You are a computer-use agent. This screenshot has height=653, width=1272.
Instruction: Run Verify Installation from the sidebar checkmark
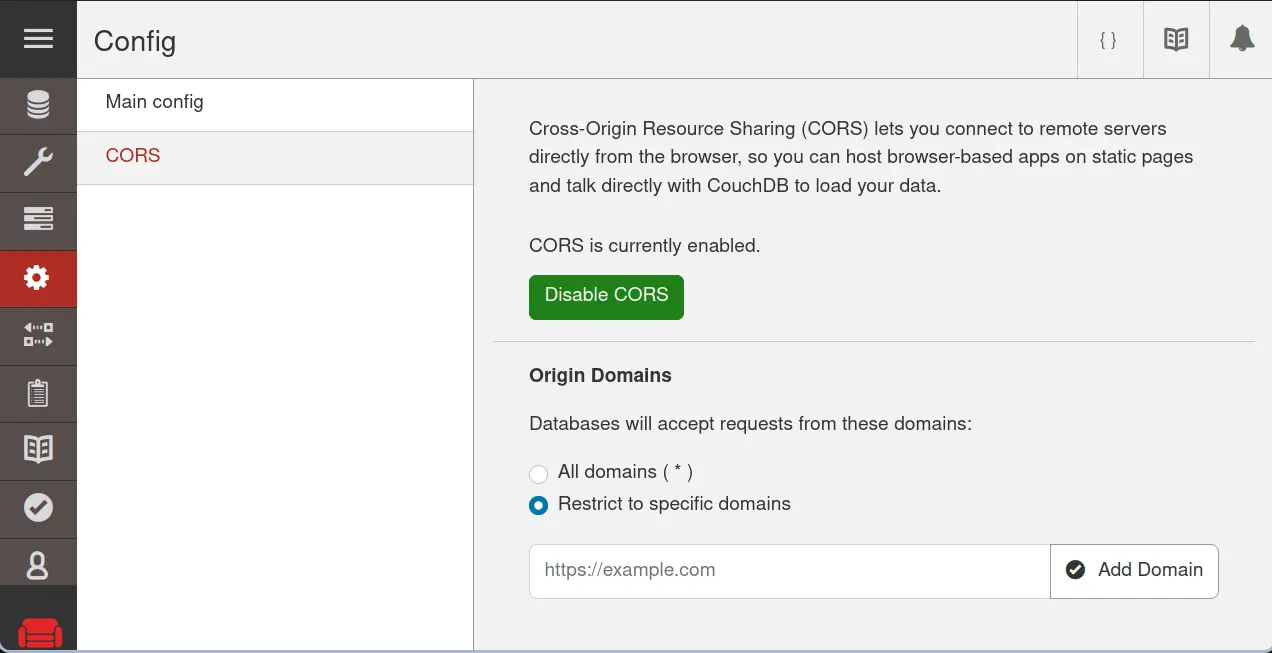click(x=38, y=508)
